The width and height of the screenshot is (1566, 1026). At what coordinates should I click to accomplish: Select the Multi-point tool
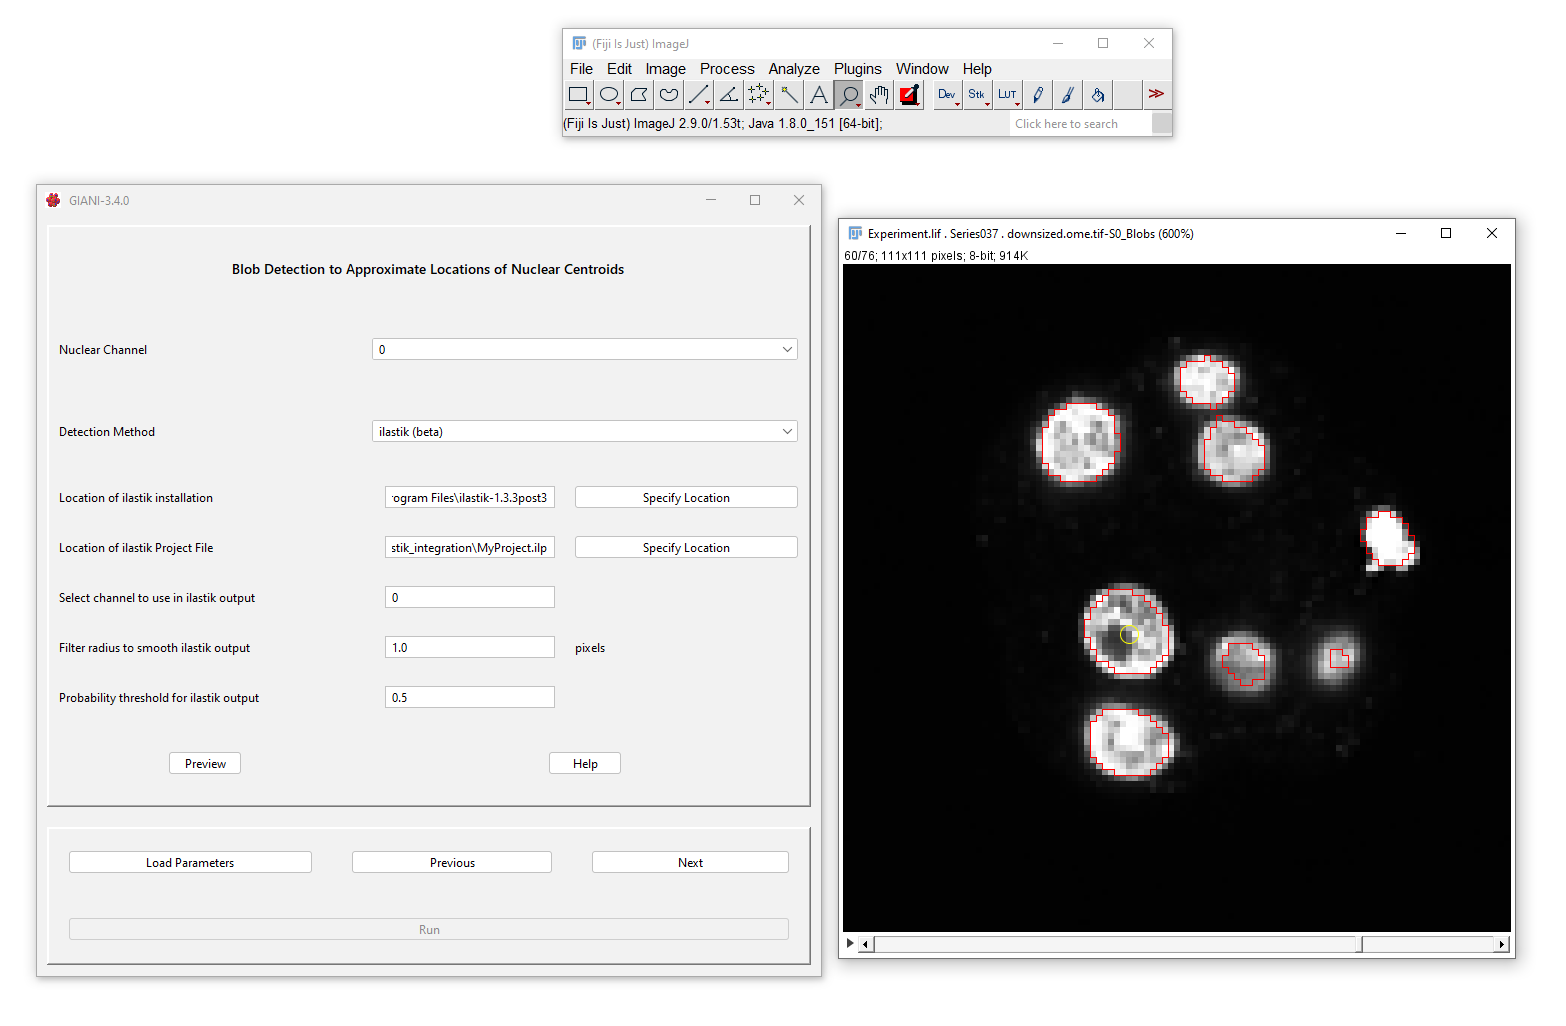point(759,95)
